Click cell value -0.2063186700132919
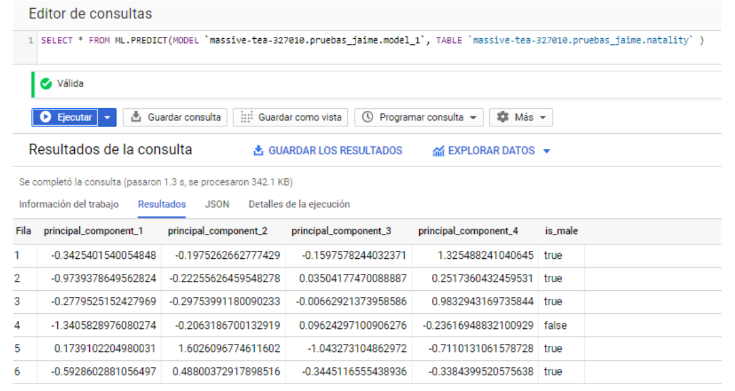 [x=227, y=325]
